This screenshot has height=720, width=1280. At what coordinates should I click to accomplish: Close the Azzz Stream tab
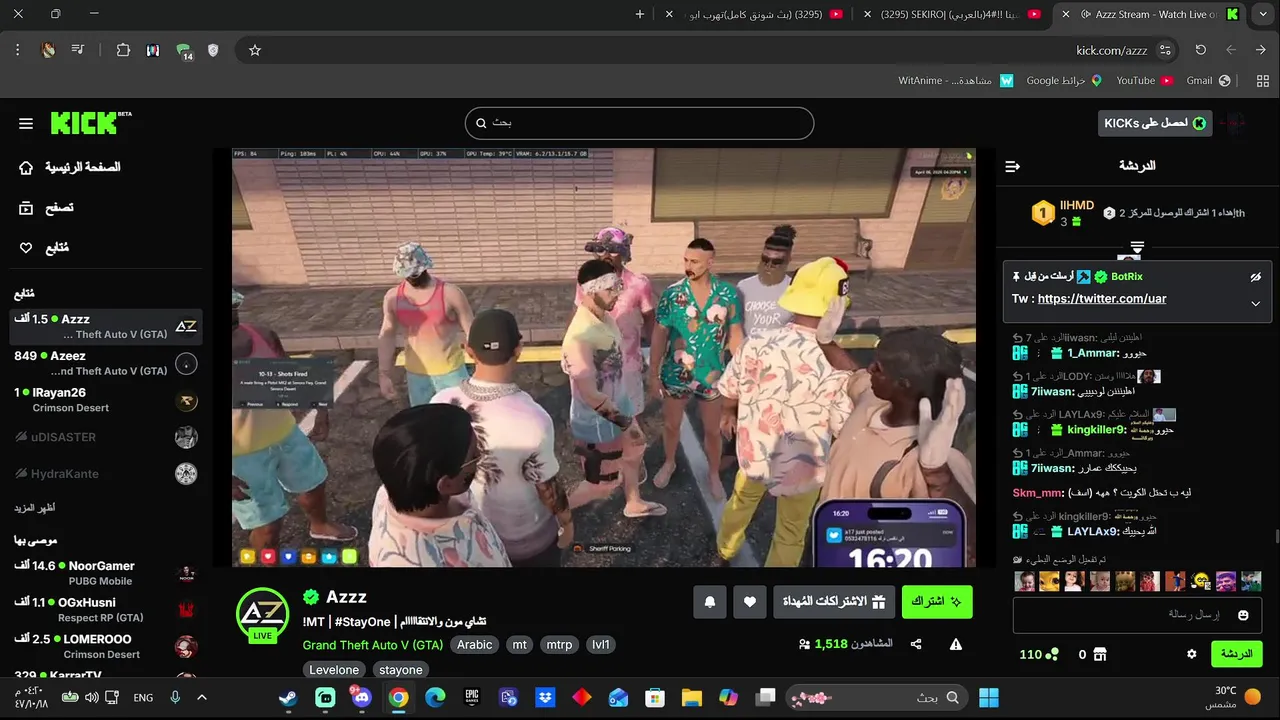1066,14
